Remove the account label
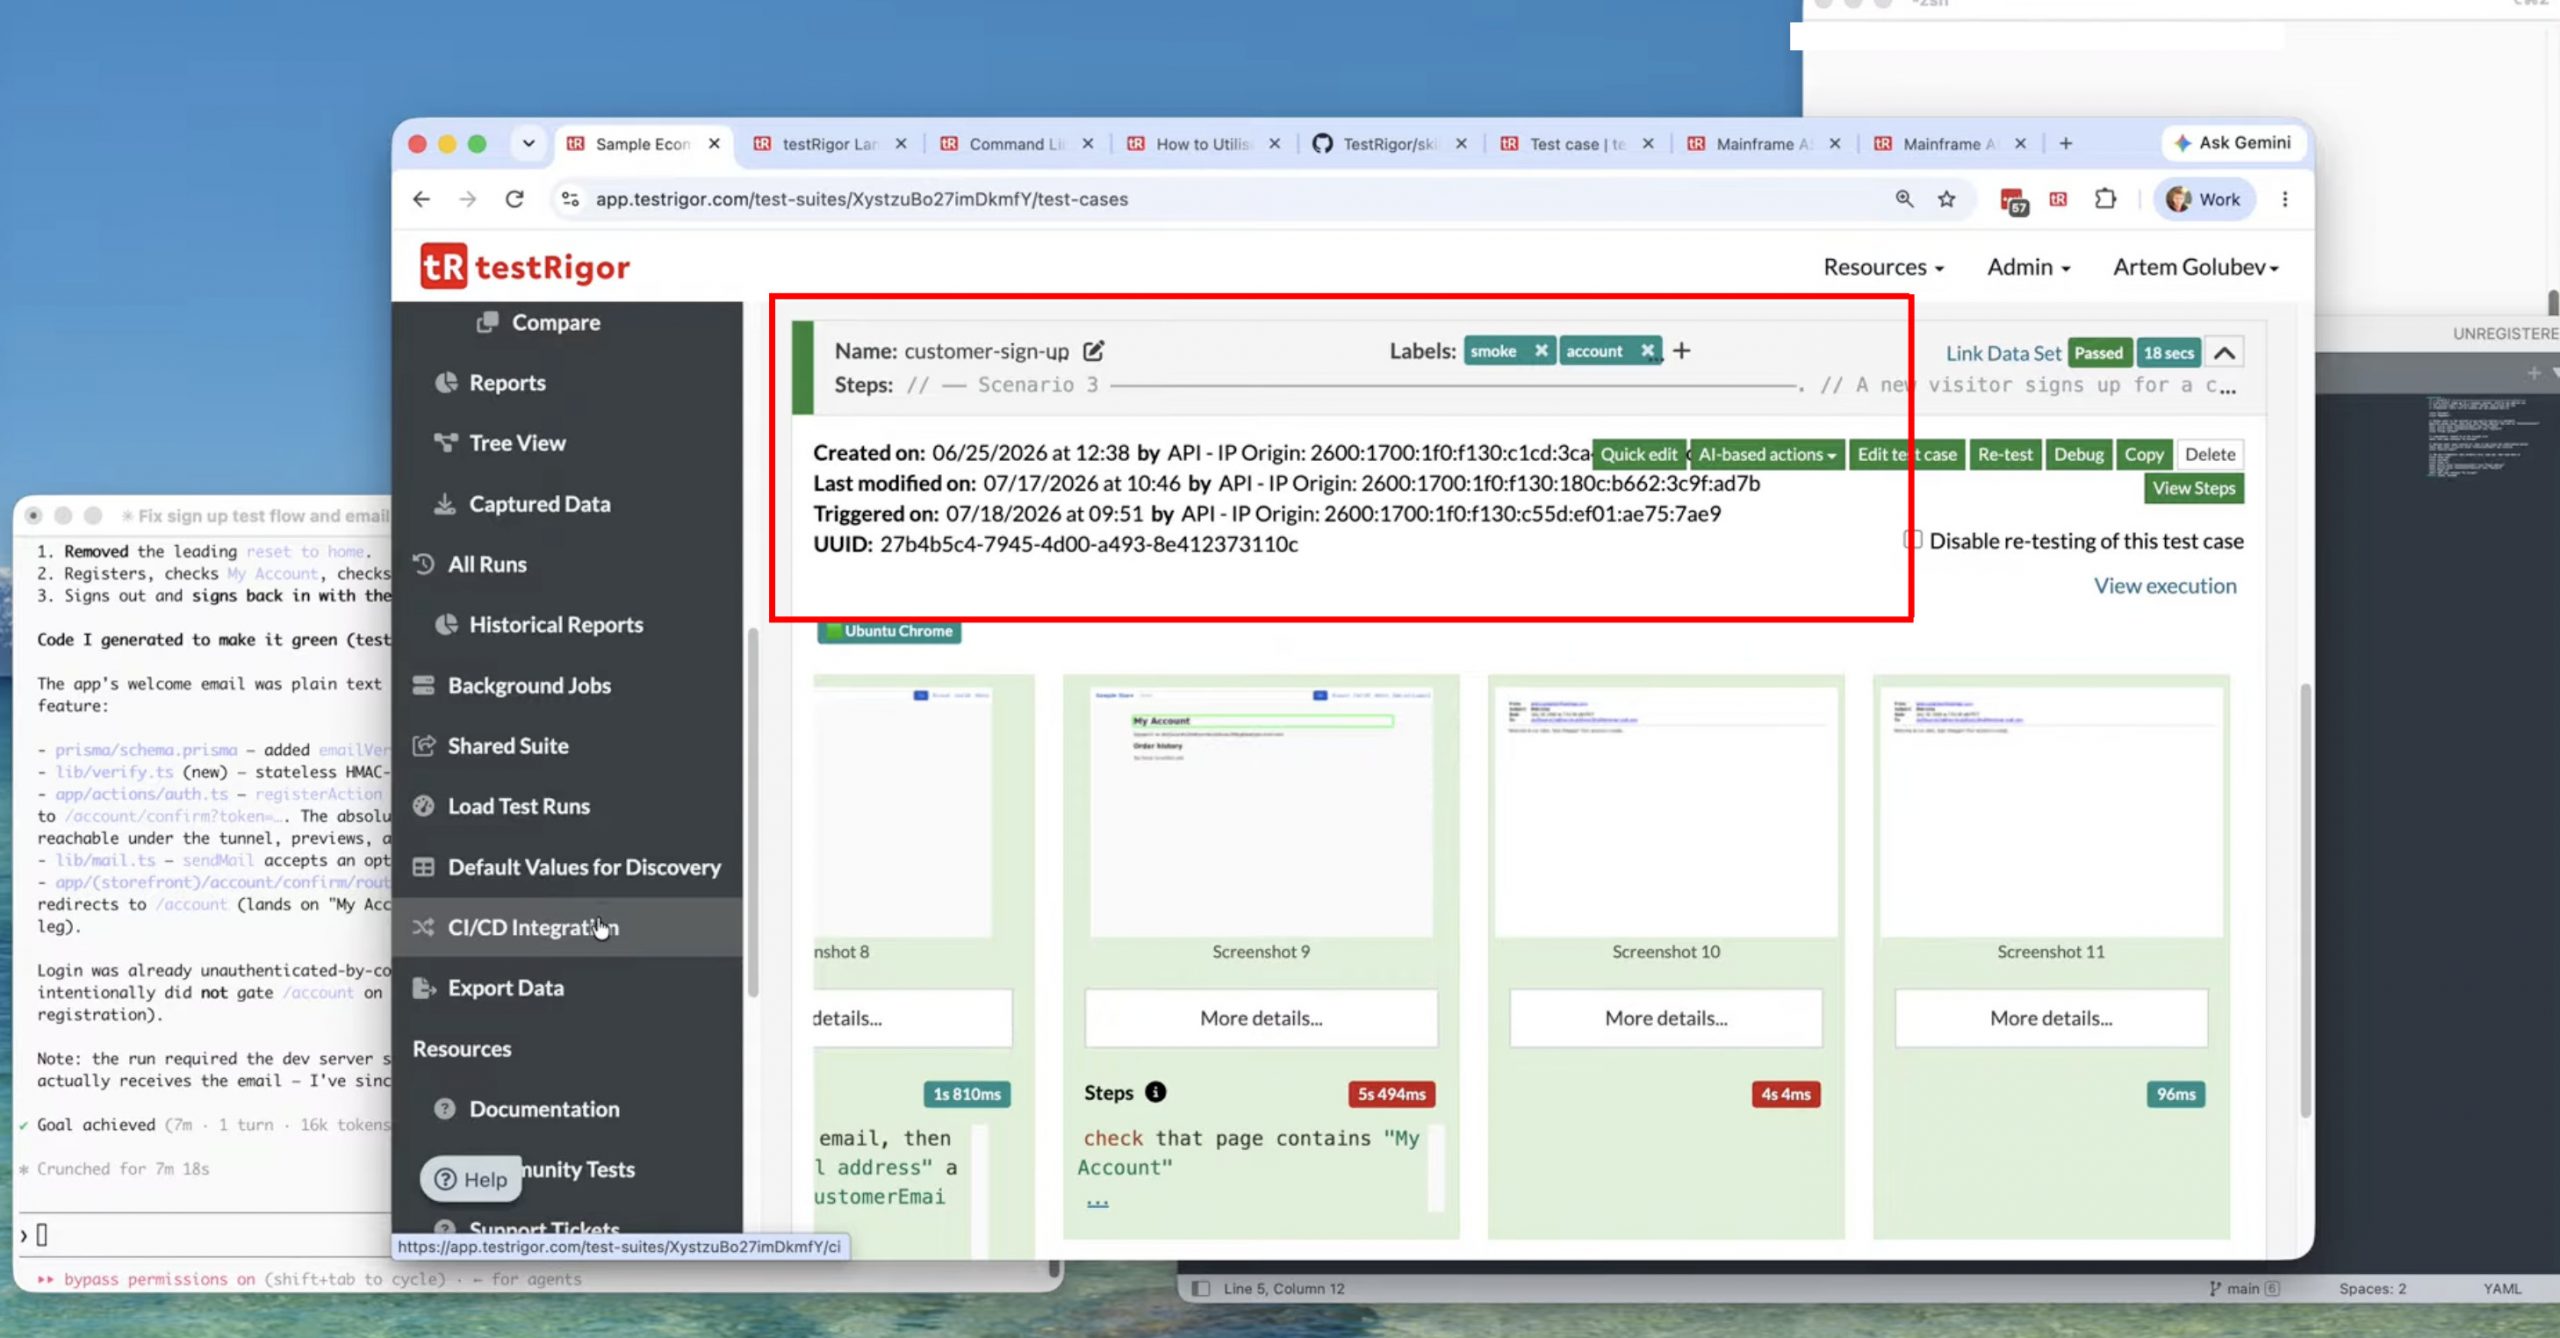The image size is (2560, 1338). 1647,351
